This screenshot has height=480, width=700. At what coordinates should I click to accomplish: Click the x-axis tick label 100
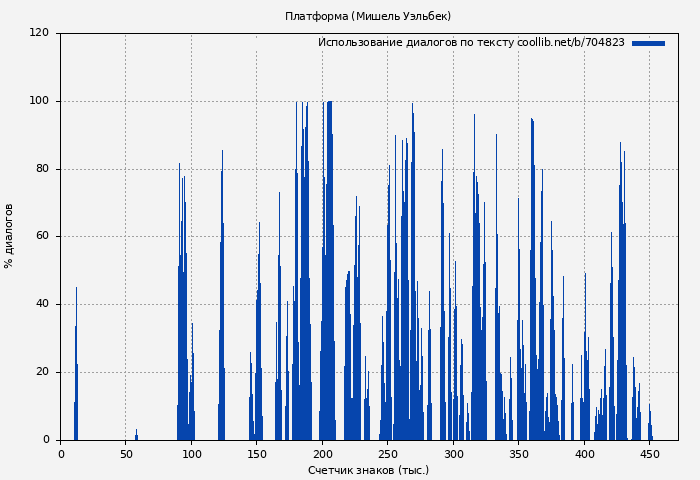click(191, 454)
